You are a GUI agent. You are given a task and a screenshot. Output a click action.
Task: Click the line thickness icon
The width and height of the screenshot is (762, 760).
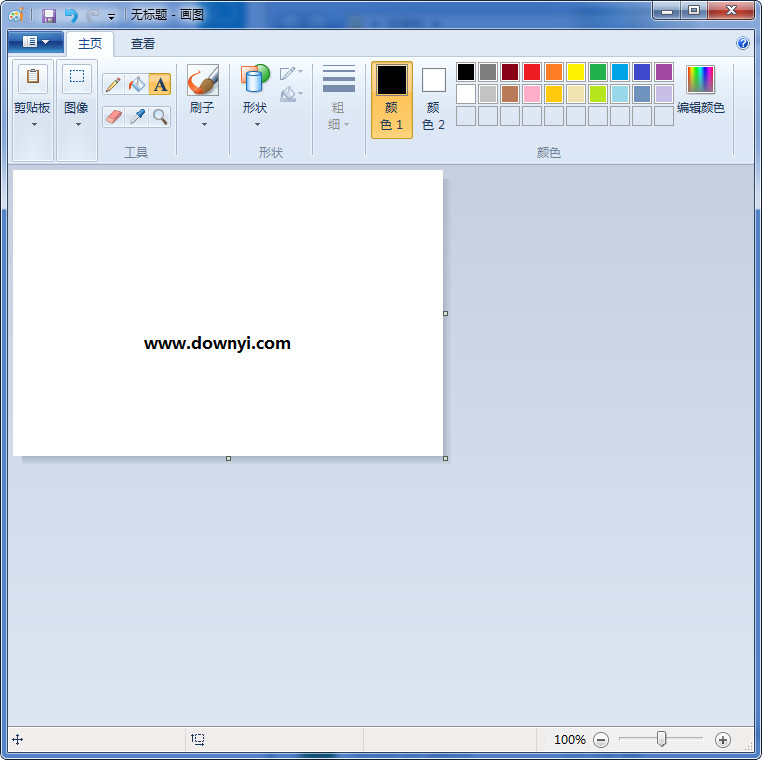click(339, 78)
